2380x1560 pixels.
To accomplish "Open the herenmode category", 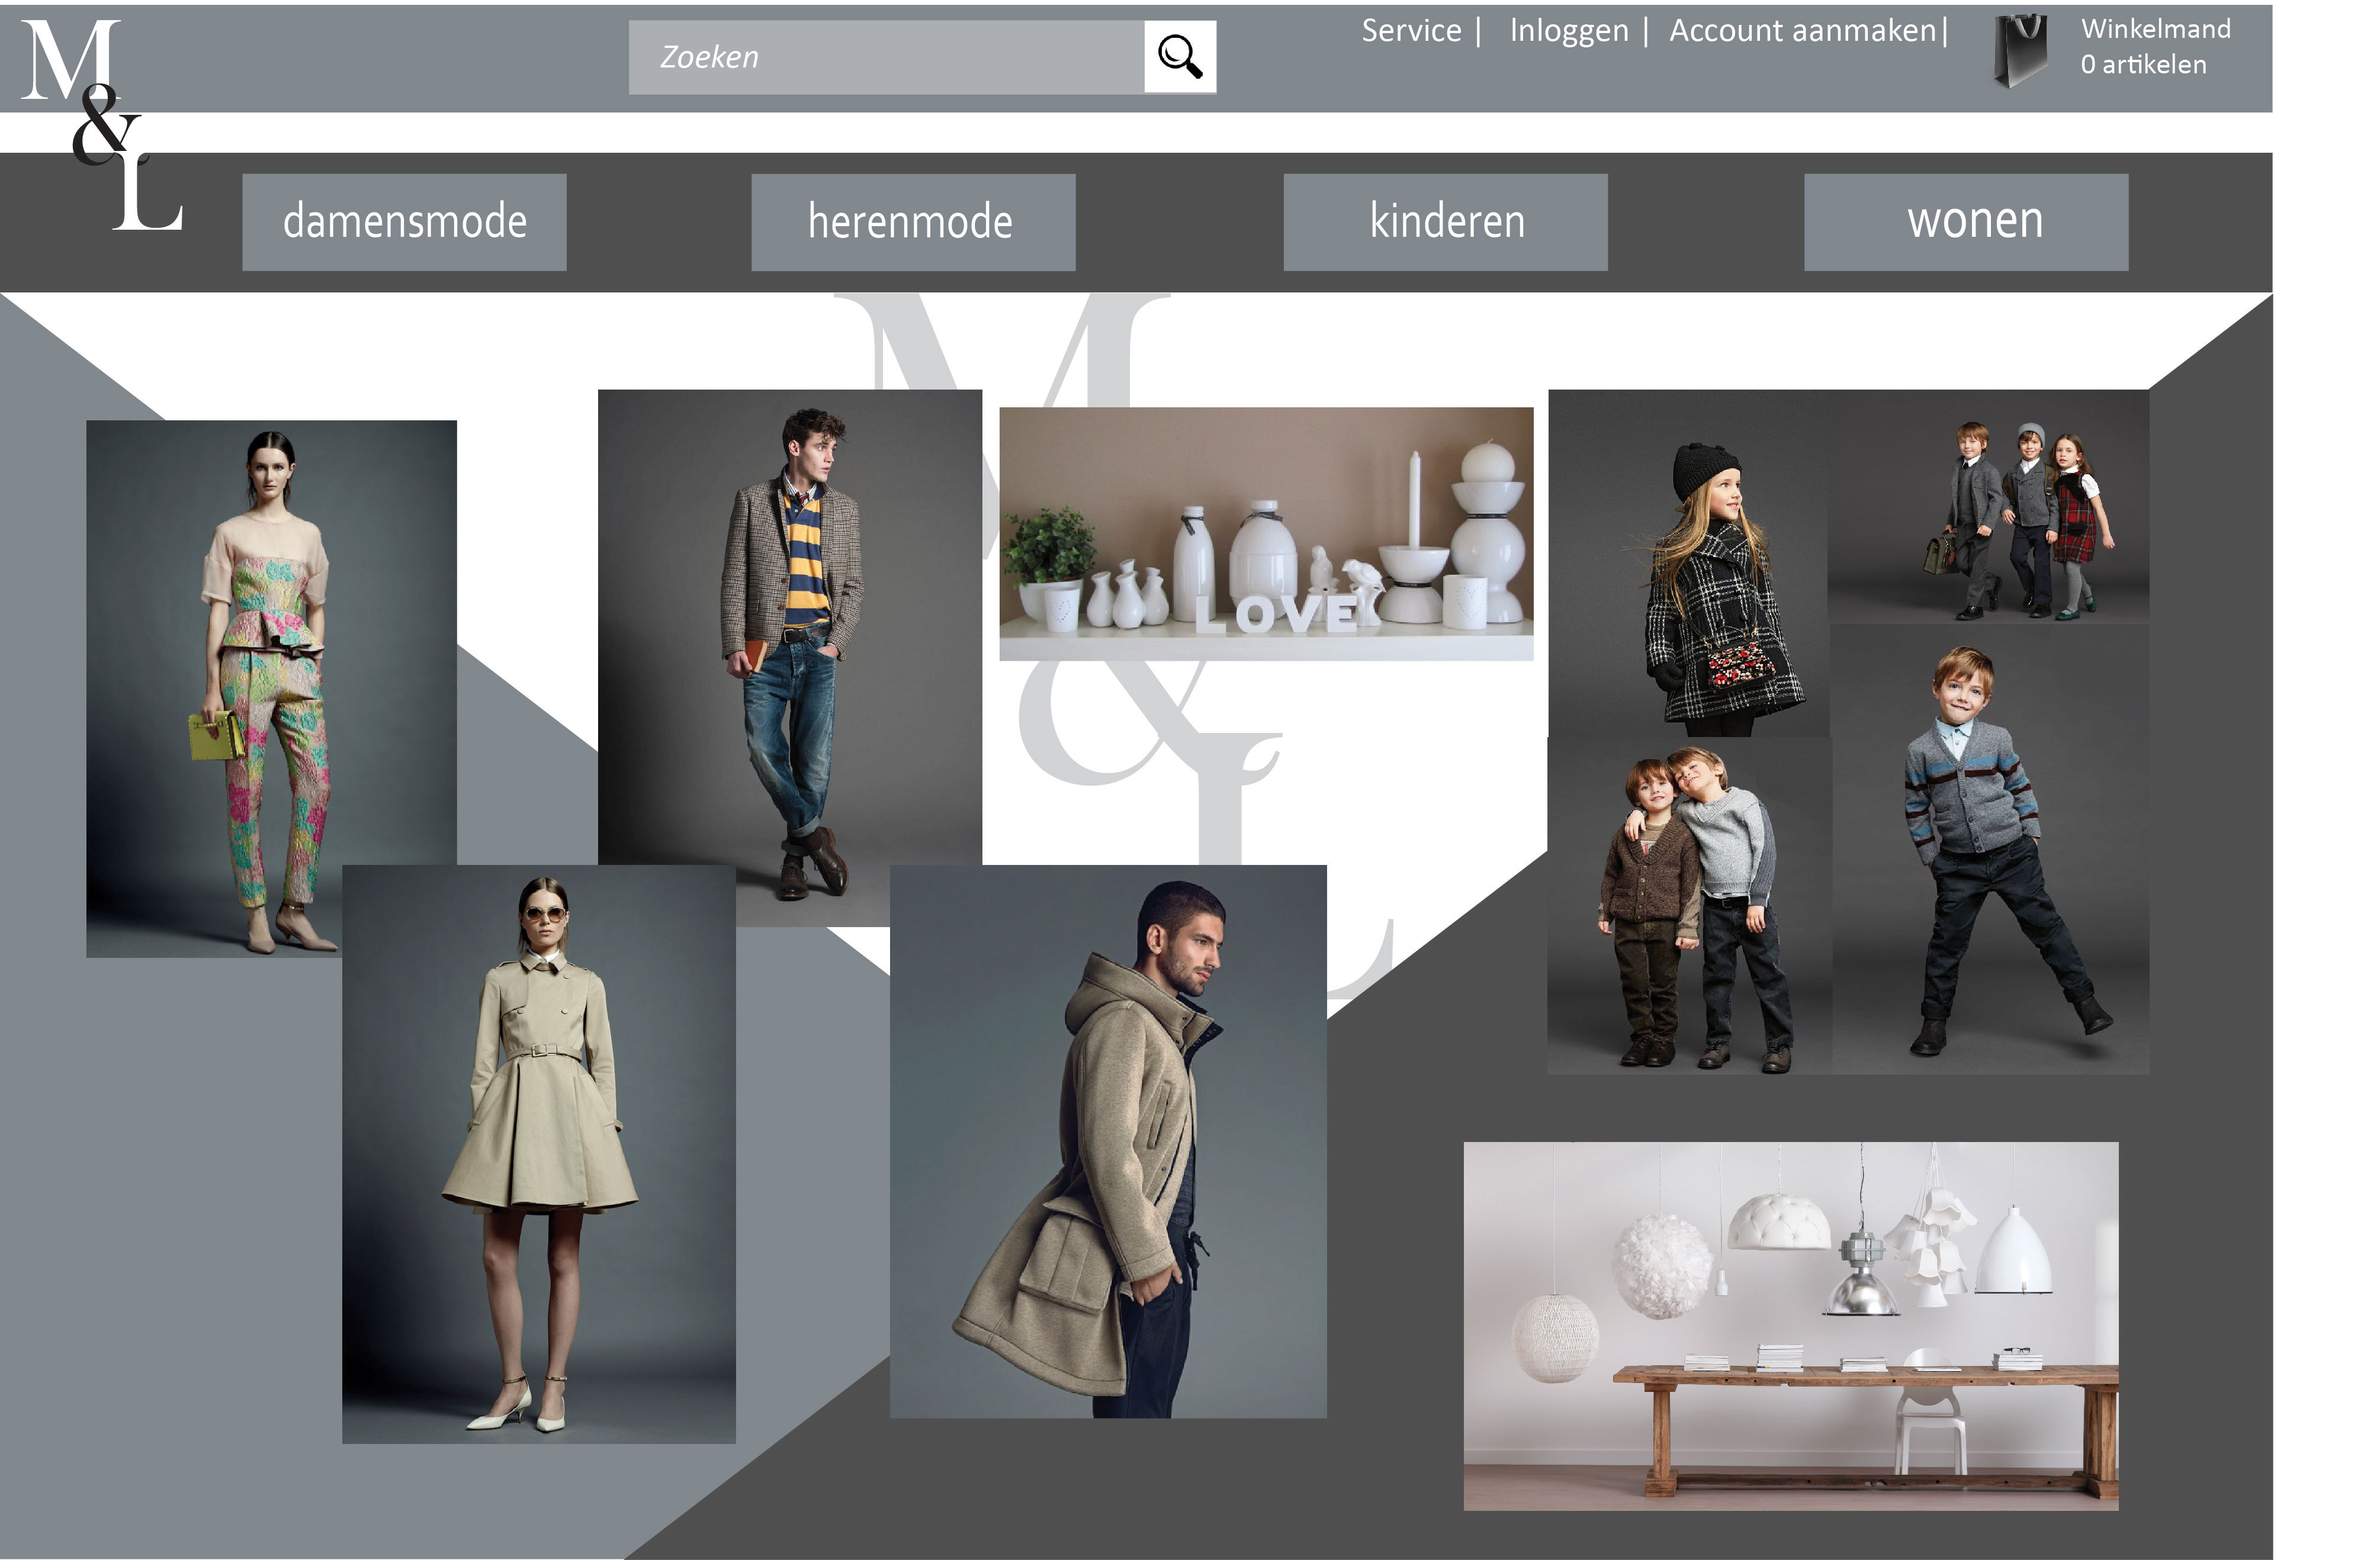I will 912,222.
